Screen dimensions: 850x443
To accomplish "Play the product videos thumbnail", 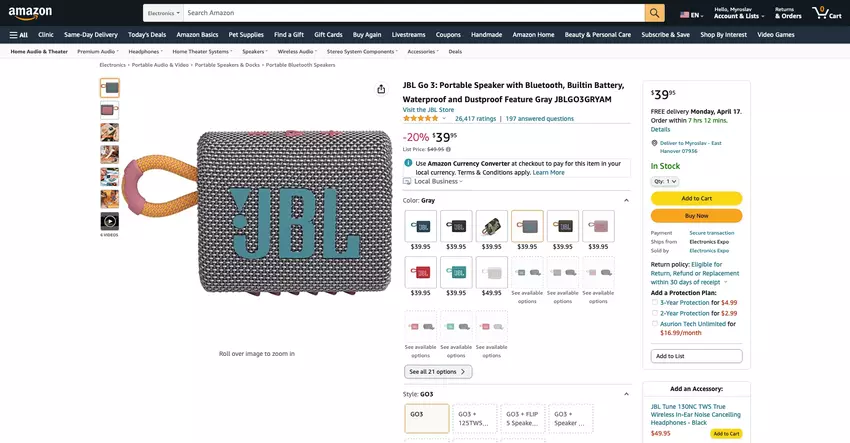I will tap(110, 221).
